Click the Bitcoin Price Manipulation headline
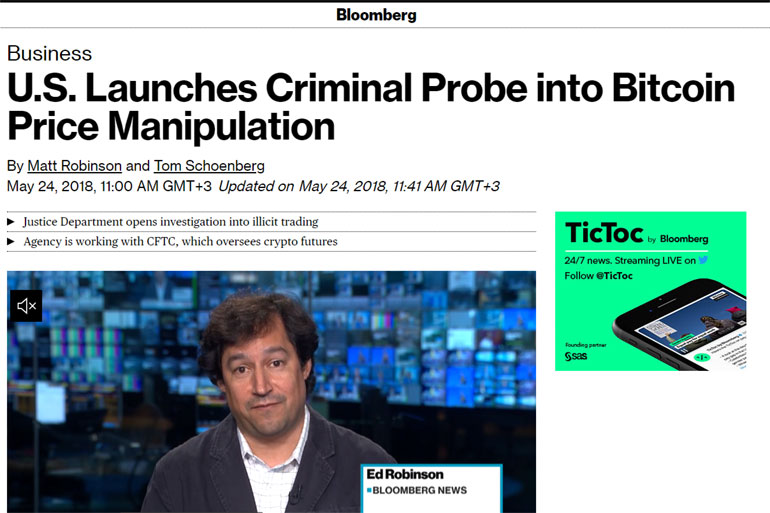This screenshot has width=770, height=513. point(370,108)
